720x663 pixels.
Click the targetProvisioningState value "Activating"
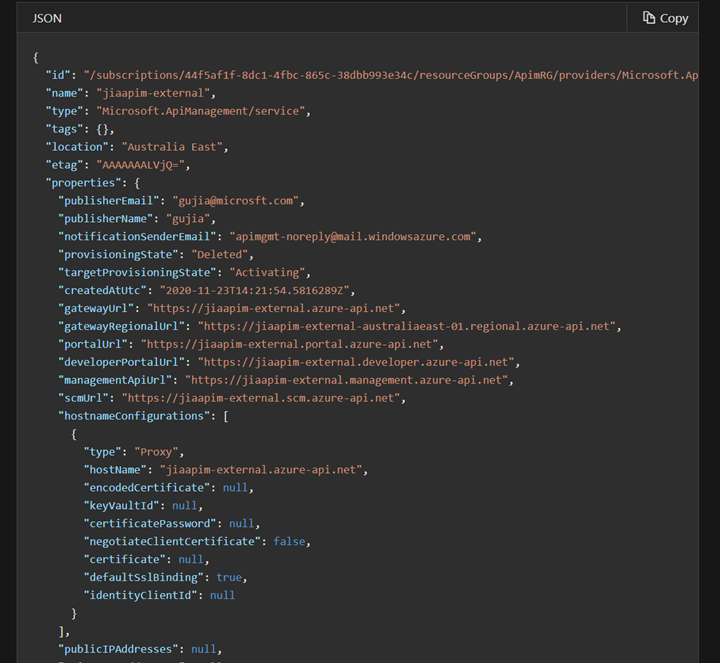coord(271,272)
